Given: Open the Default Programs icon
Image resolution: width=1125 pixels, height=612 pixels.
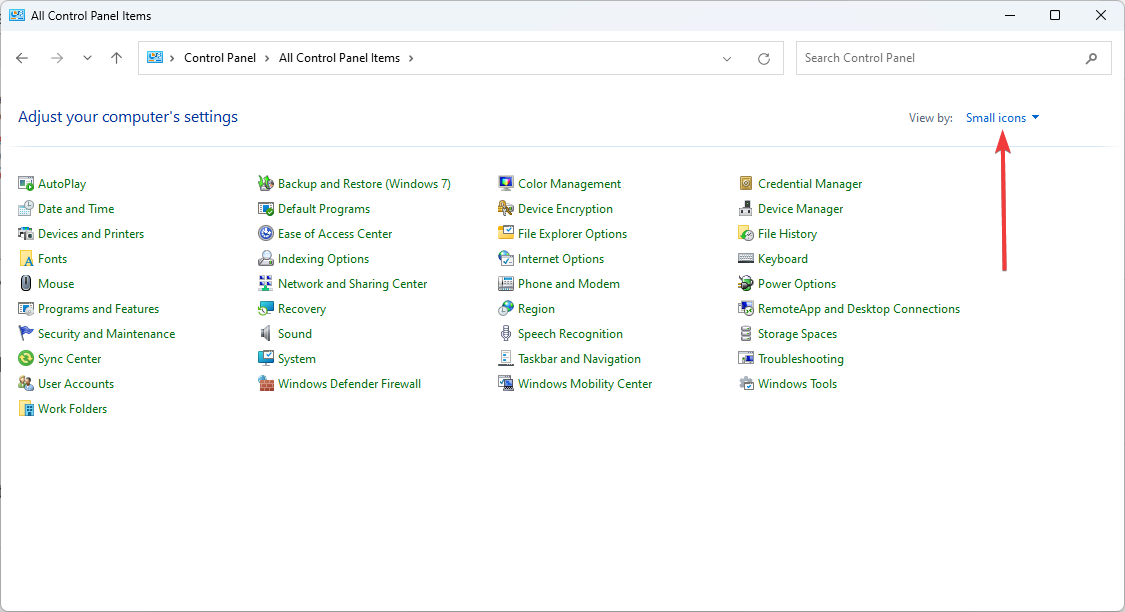Looking at the screenshot, I should coord(266,209).
